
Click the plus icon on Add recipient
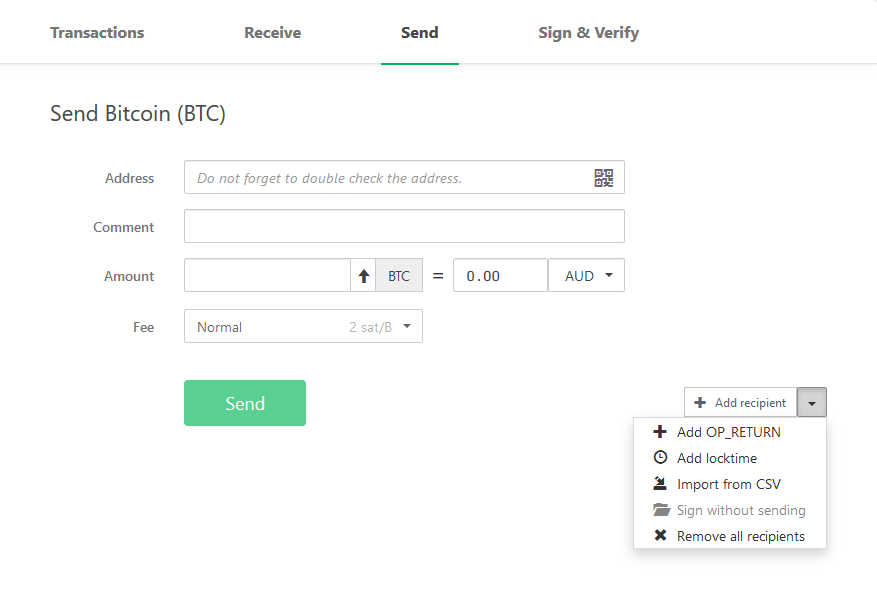click(700, 402)
